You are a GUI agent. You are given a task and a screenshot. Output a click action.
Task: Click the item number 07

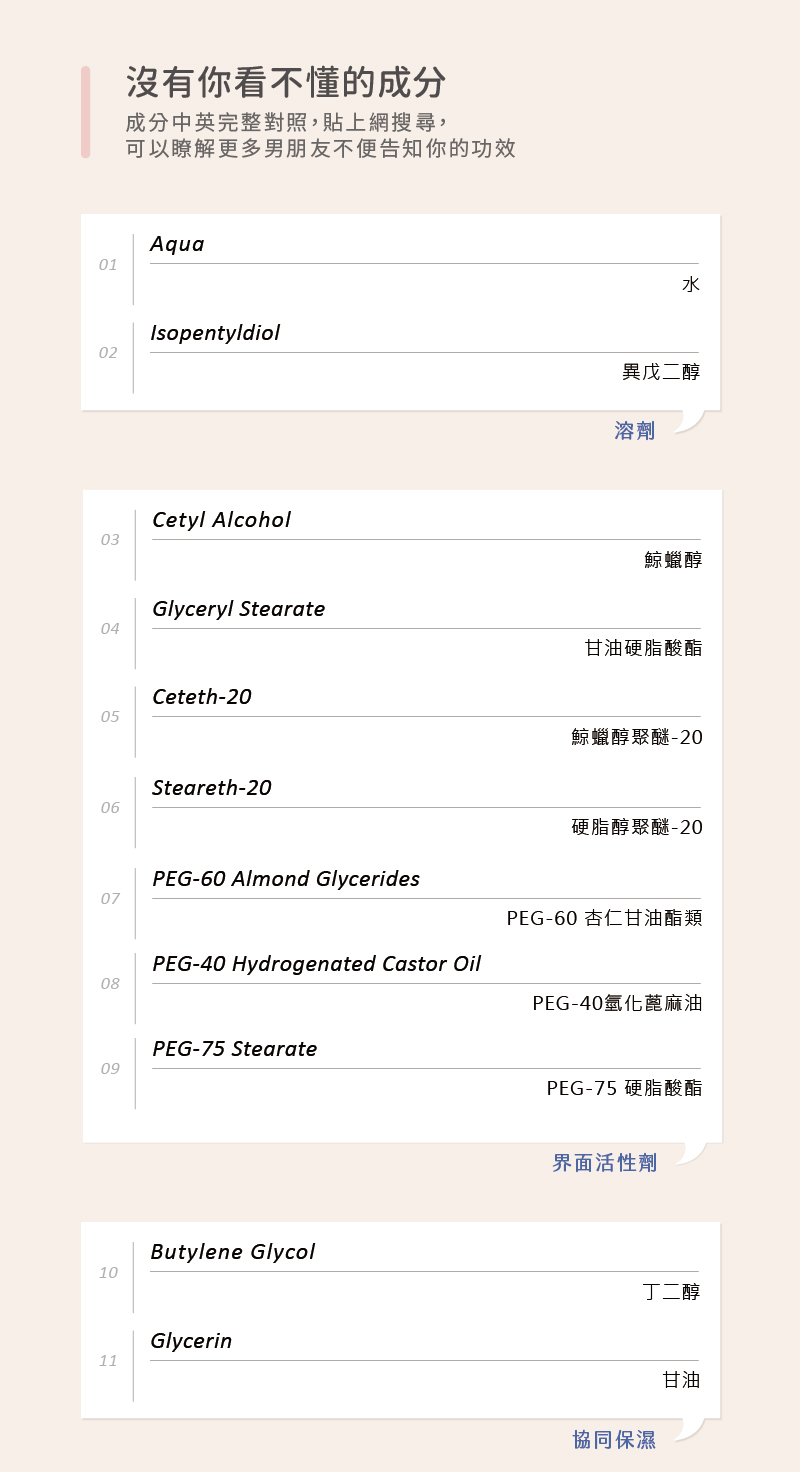tap(110, 899)
